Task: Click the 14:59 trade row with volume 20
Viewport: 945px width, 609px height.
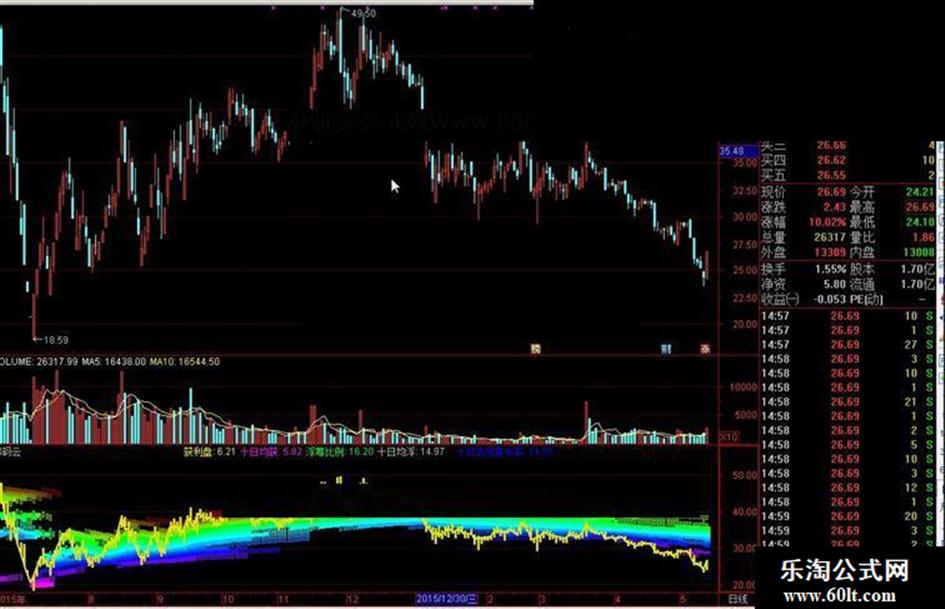Action: [849, 516]
